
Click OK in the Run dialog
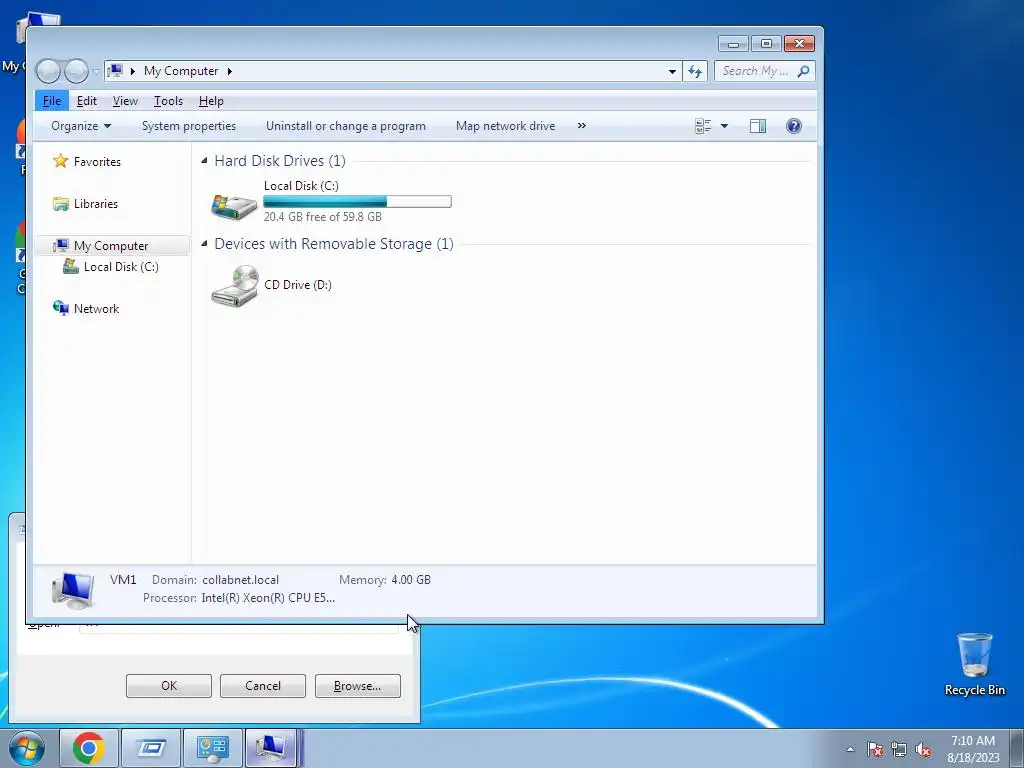tap(168, 686)
